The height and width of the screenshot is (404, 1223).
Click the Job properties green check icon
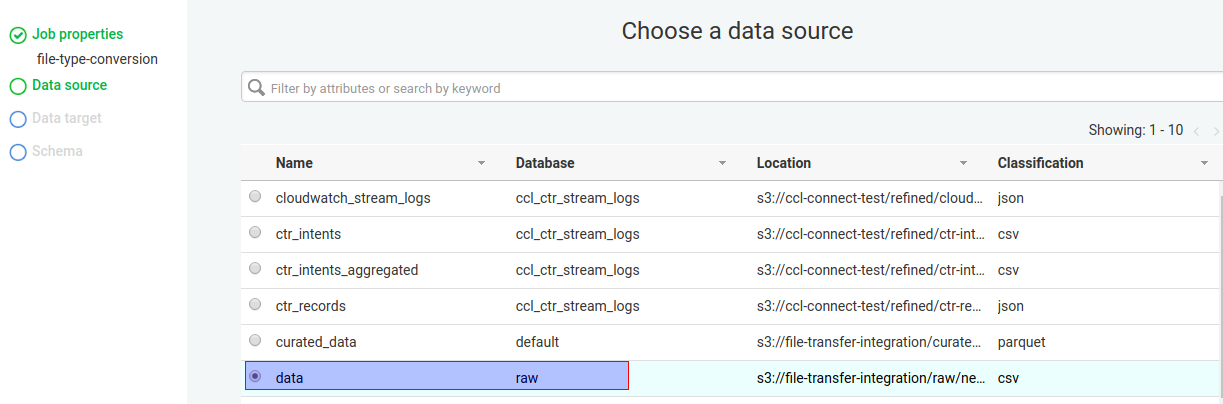pos(17,35)
